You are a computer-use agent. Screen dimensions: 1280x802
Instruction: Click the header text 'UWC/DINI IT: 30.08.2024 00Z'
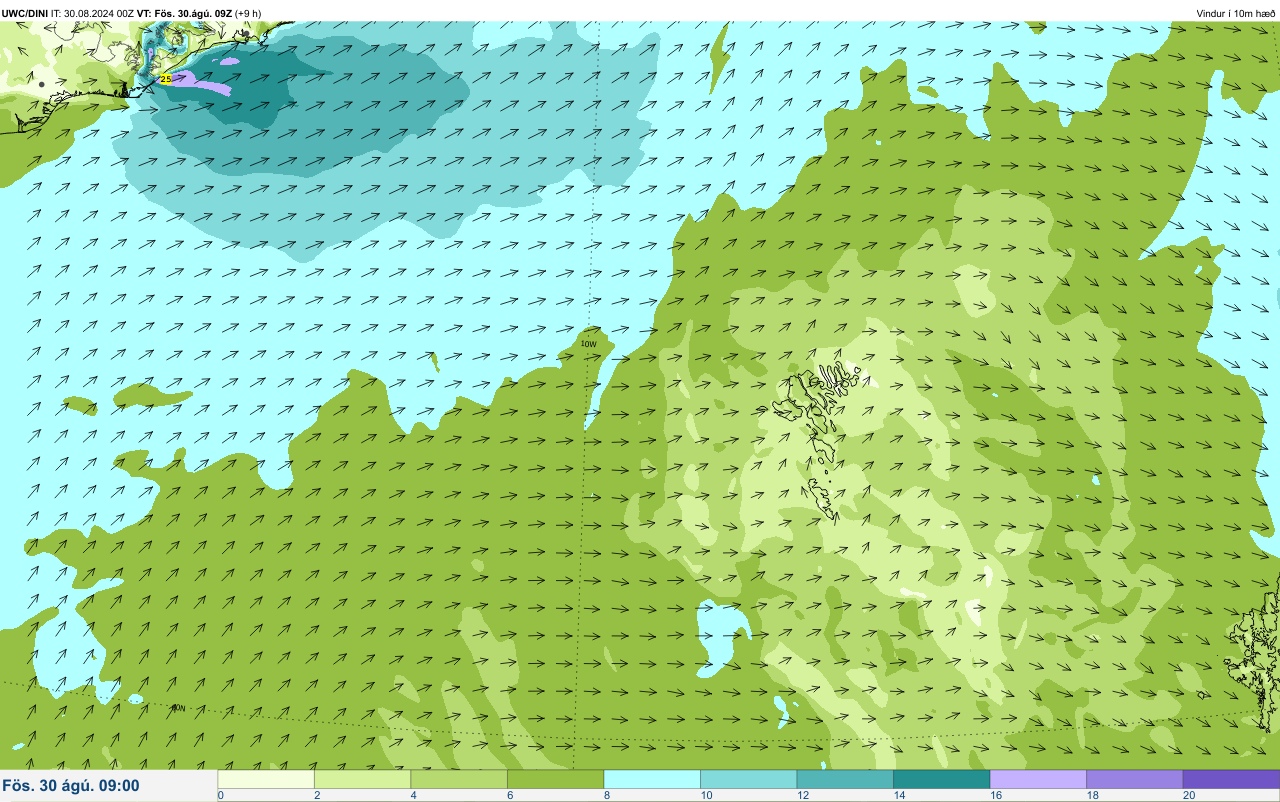67,13
